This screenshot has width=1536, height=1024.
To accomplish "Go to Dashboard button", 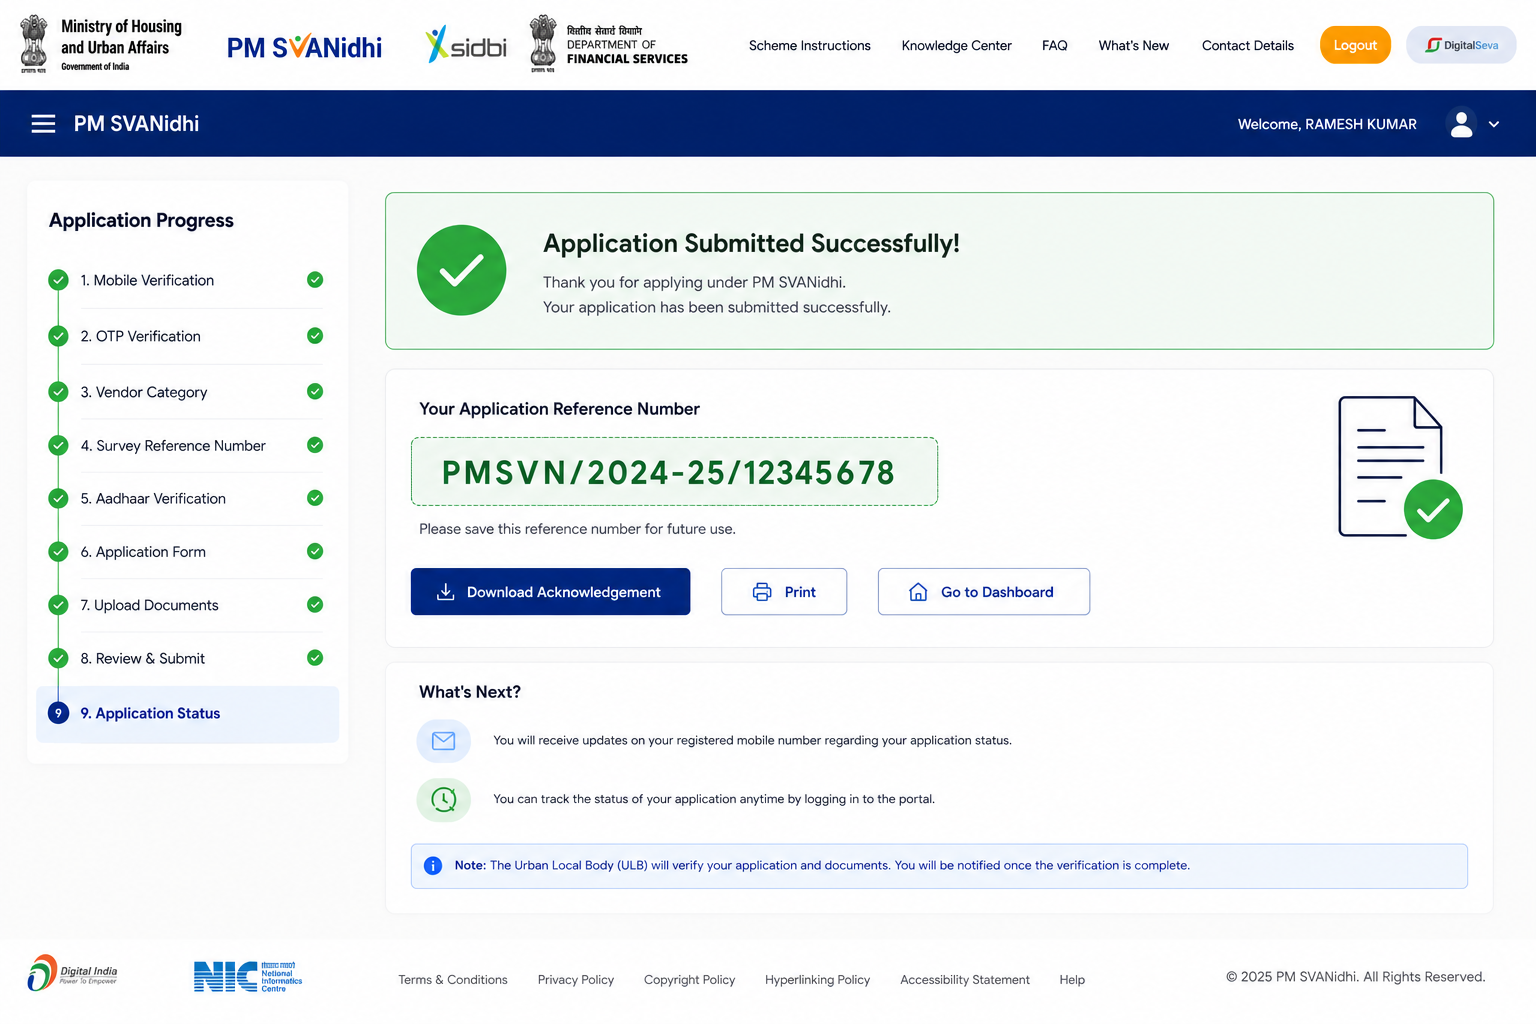I will pyautogui.click(x=984, y=592).
